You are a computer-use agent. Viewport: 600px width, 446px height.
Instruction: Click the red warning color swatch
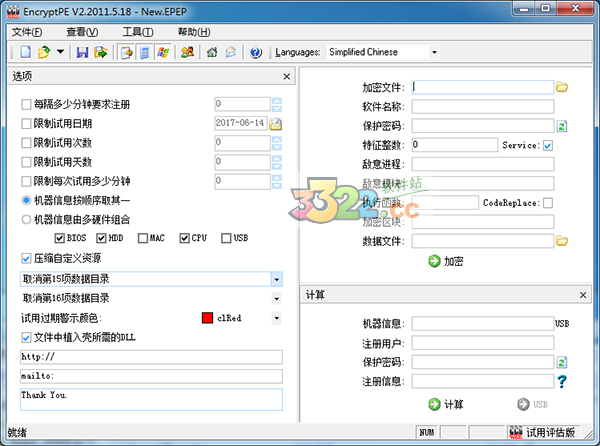point(207,318)
